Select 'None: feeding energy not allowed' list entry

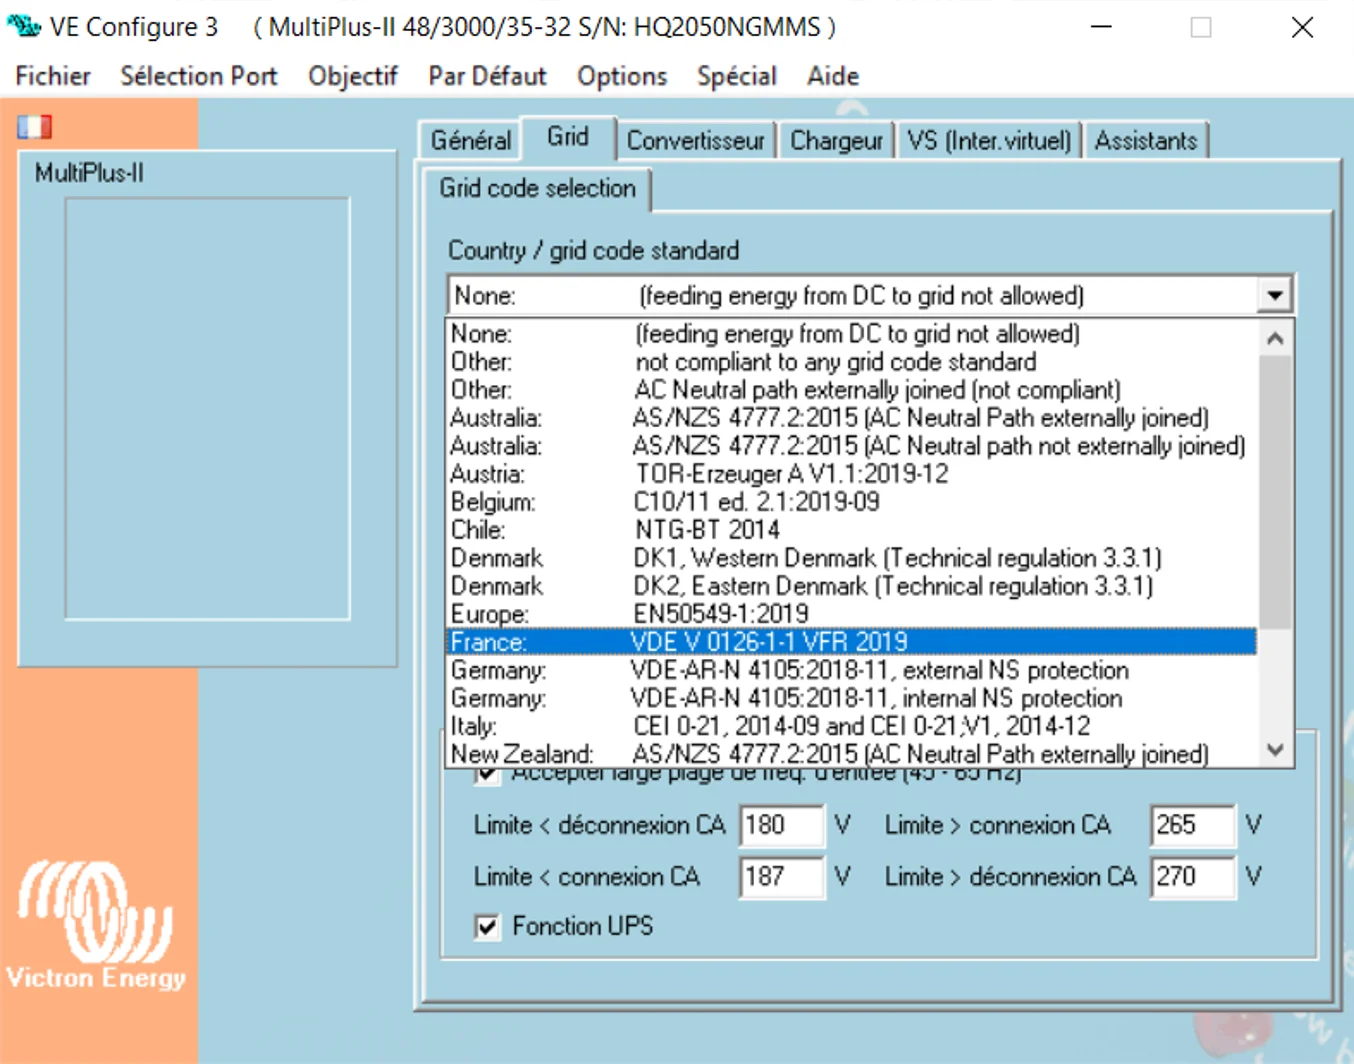(x=852, y=334)
